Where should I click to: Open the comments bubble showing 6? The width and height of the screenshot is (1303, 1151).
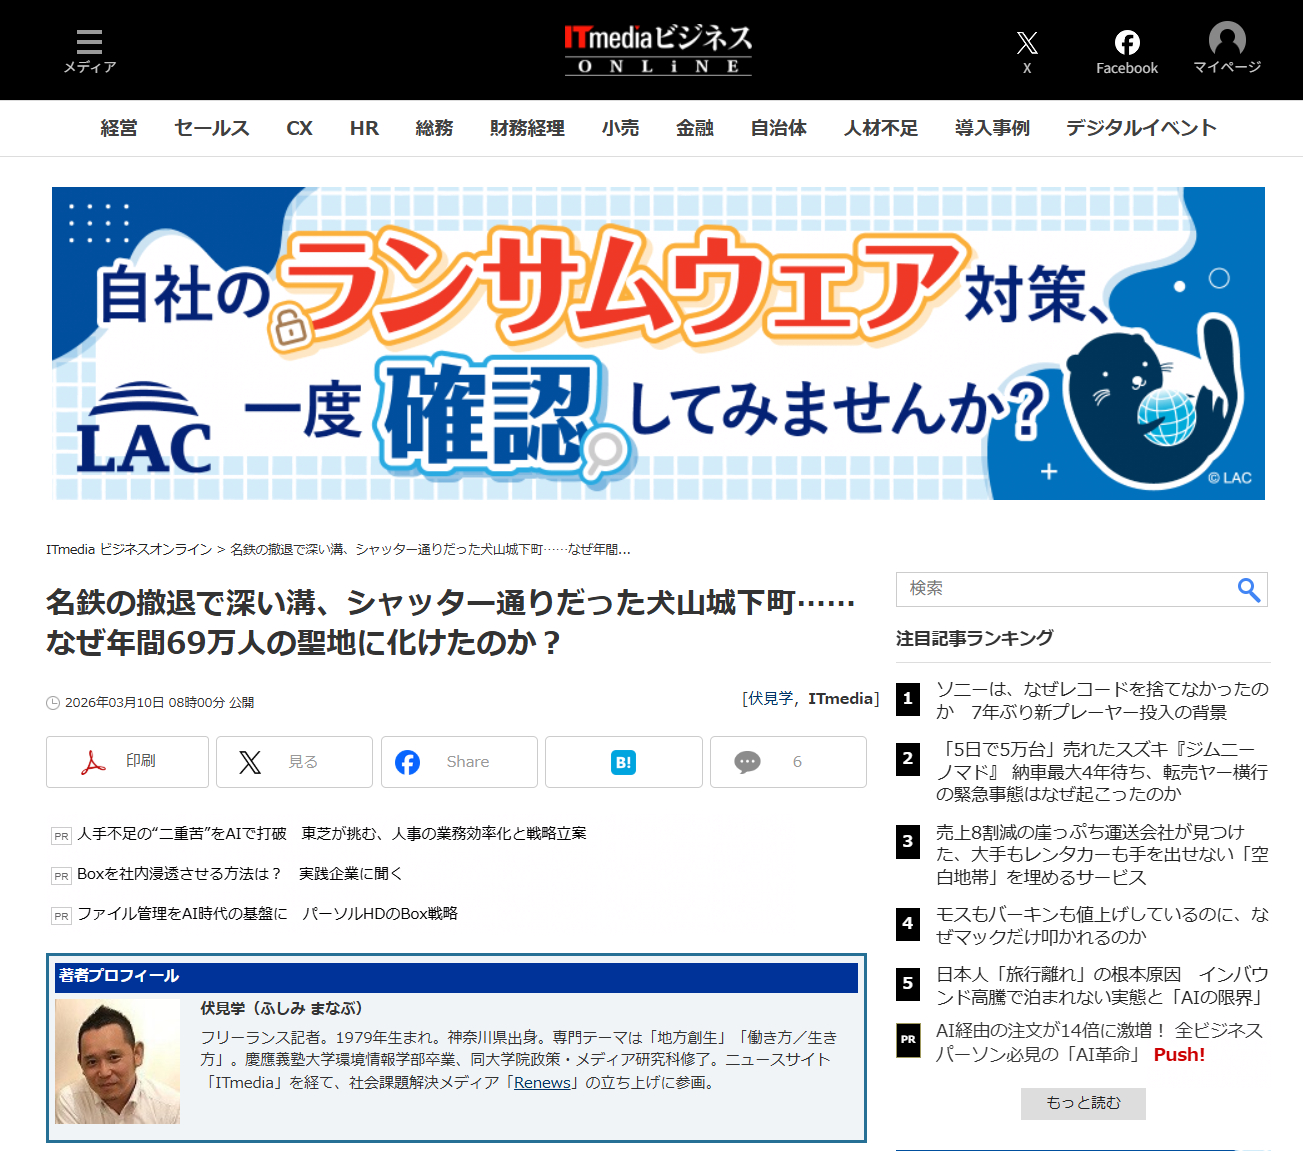pyautogui.click(x=788, y=762)
